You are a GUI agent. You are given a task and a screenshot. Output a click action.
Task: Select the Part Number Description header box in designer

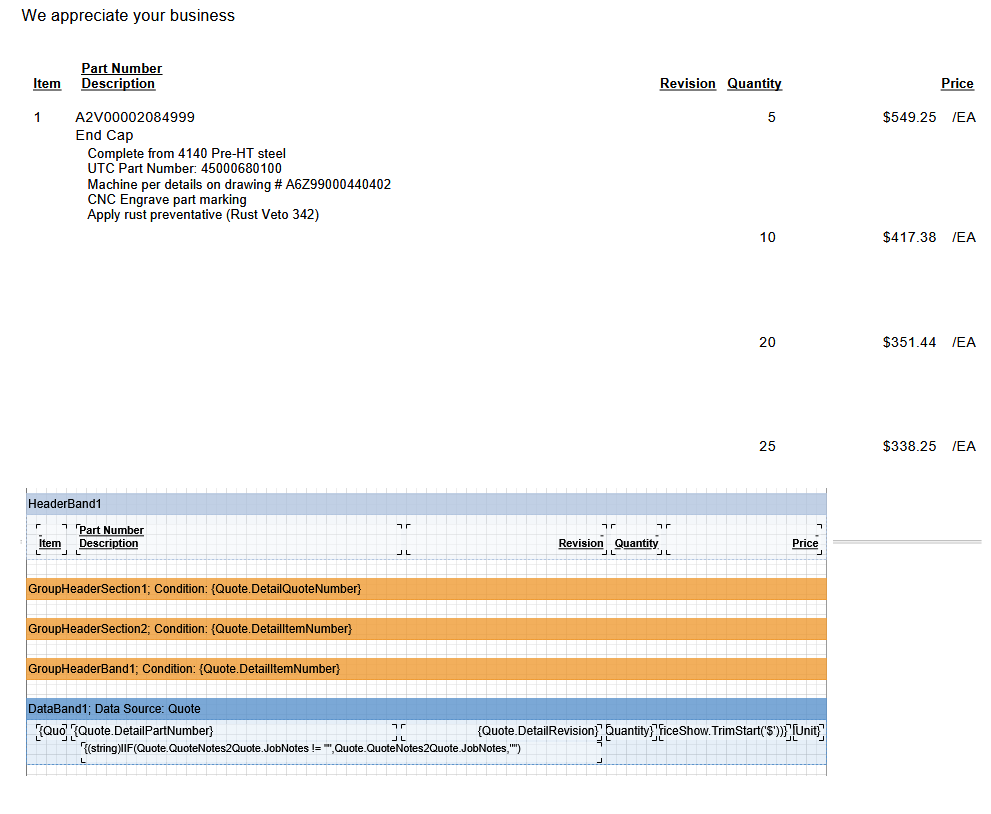point(111,537)
